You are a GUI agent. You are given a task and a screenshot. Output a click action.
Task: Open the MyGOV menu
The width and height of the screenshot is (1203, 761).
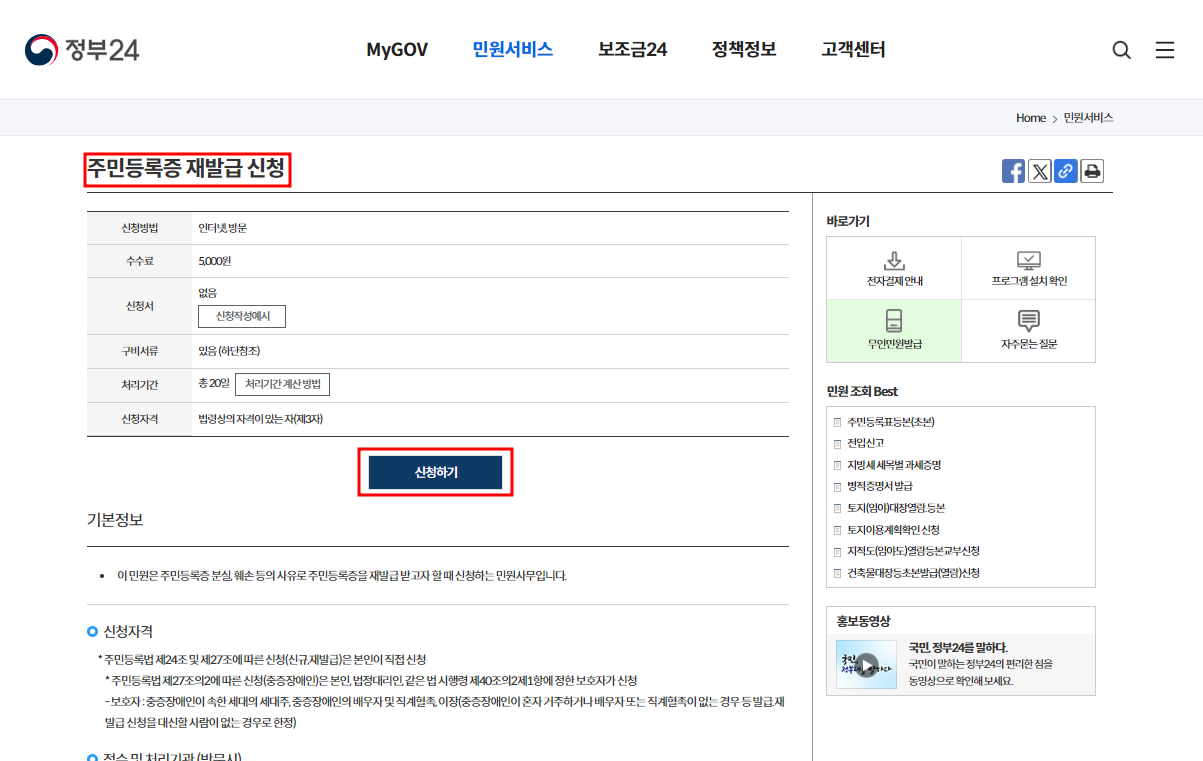pos(397,49)
